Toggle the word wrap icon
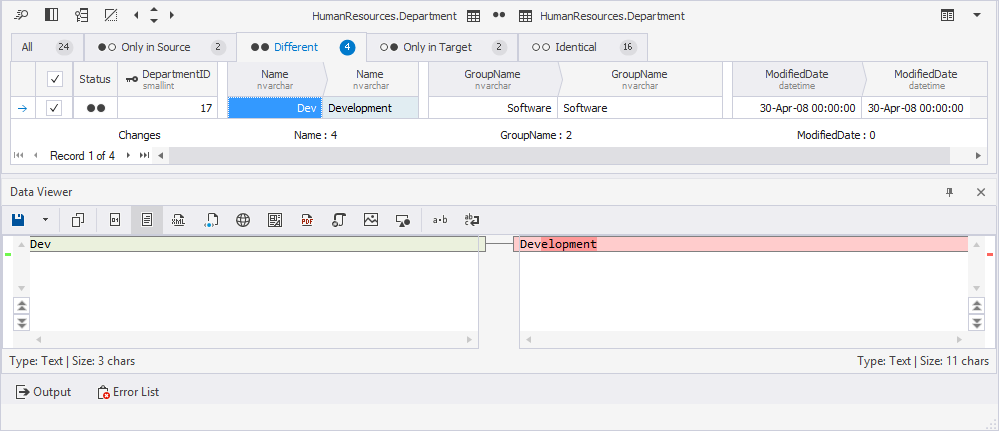999x431 pixels. coord(472,219)
